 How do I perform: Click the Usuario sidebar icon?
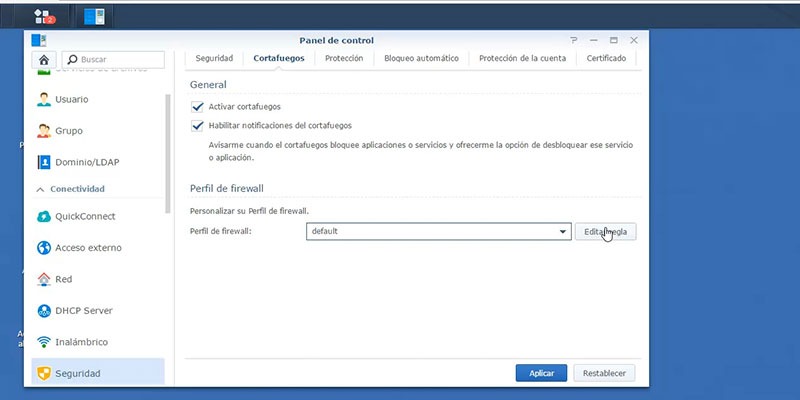pyautogui.click(x=44, y=99)
